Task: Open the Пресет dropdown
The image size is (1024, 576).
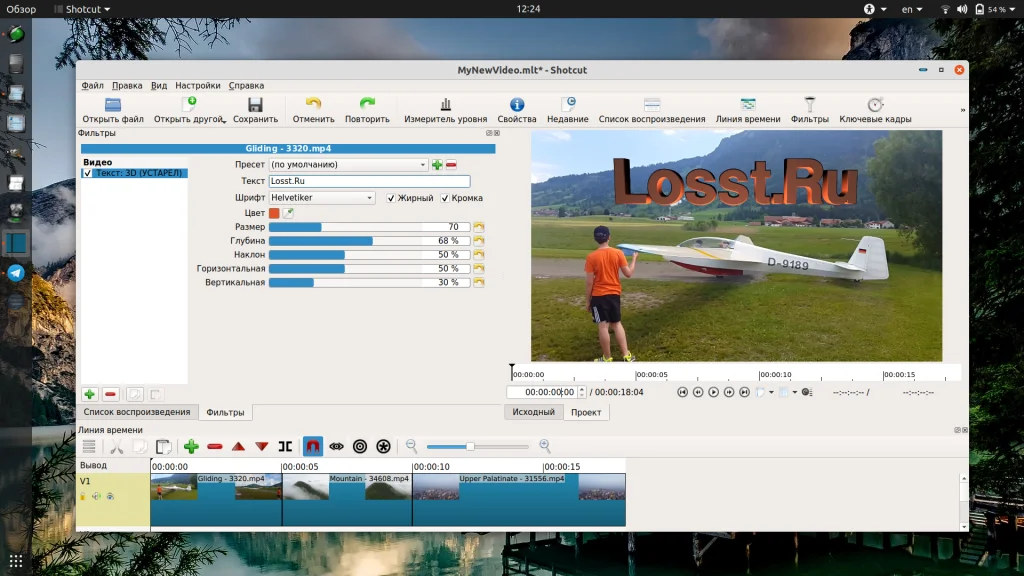Action: click(x=348, y=165)
